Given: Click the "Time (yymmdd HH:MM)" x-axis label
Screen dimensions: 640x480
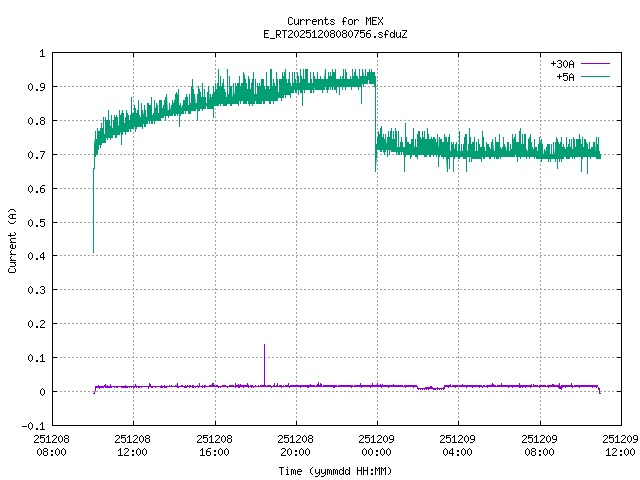Looking at the screenshot, I should (333, 470).
